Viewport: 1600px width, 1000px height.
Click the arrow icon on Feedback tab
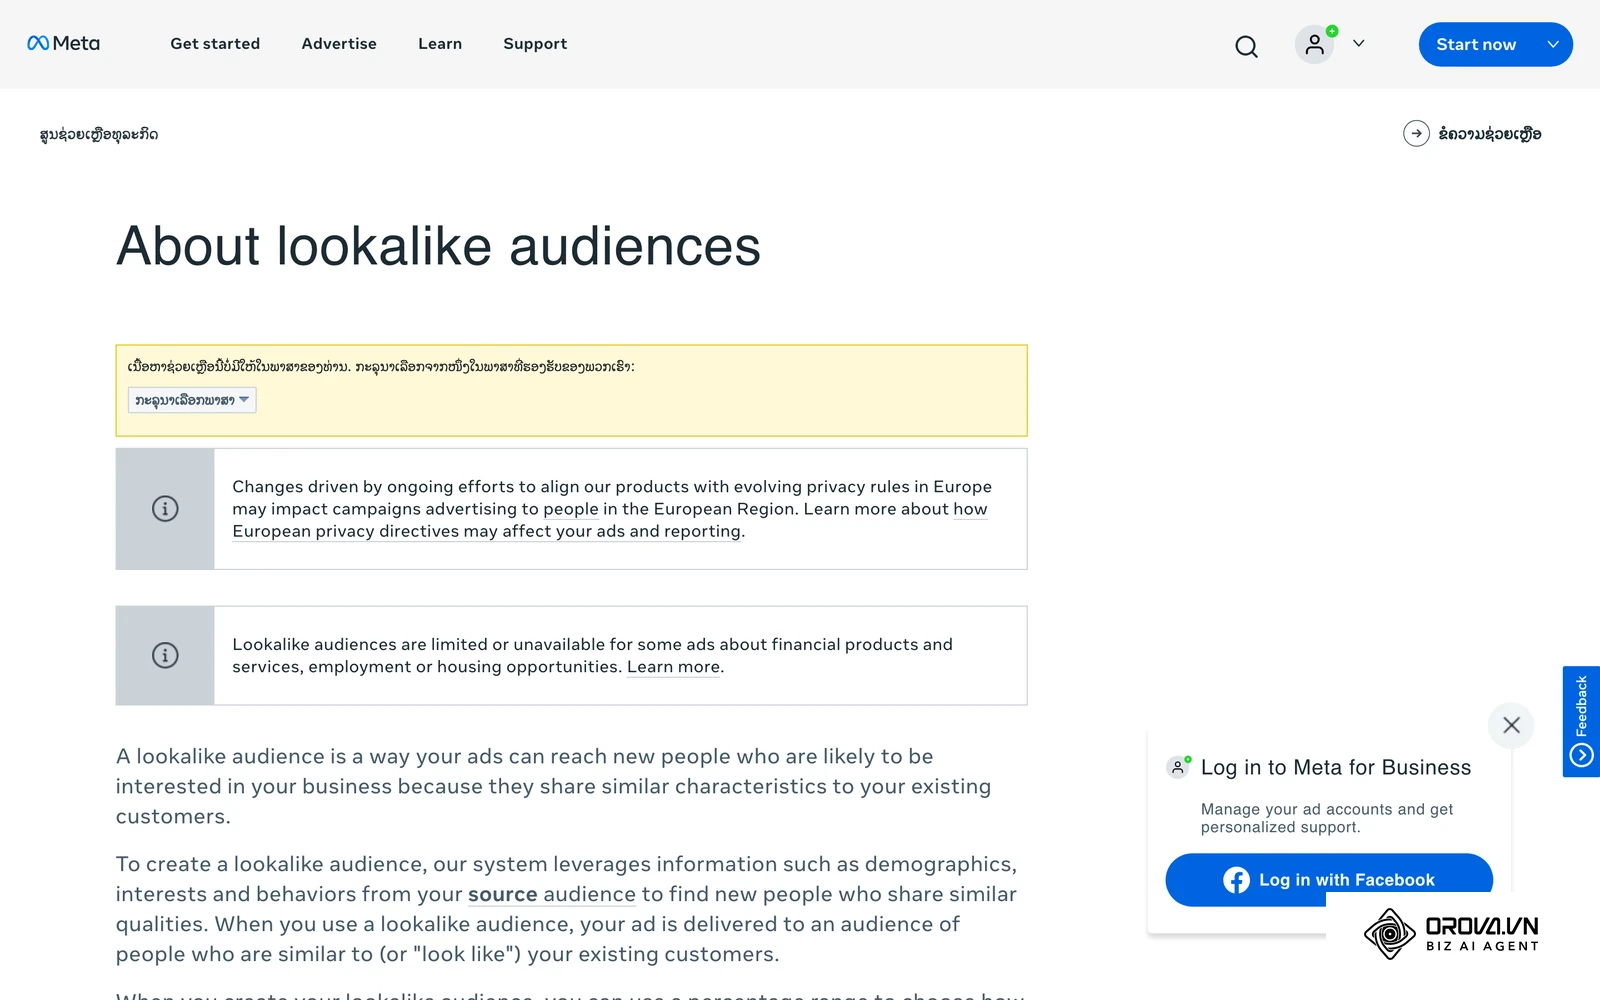click(x=1581, y=755)
